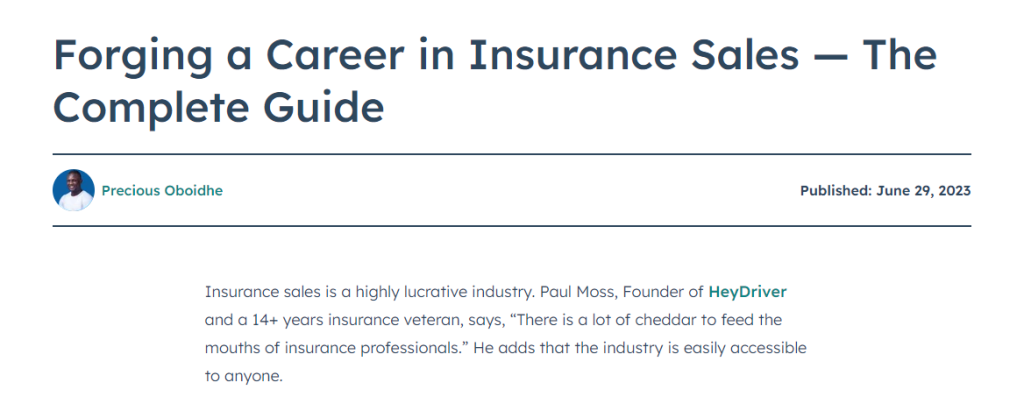Click the words "Complete Guide" in title
This screenshot has height=411, width=1024.
(218, 107)
